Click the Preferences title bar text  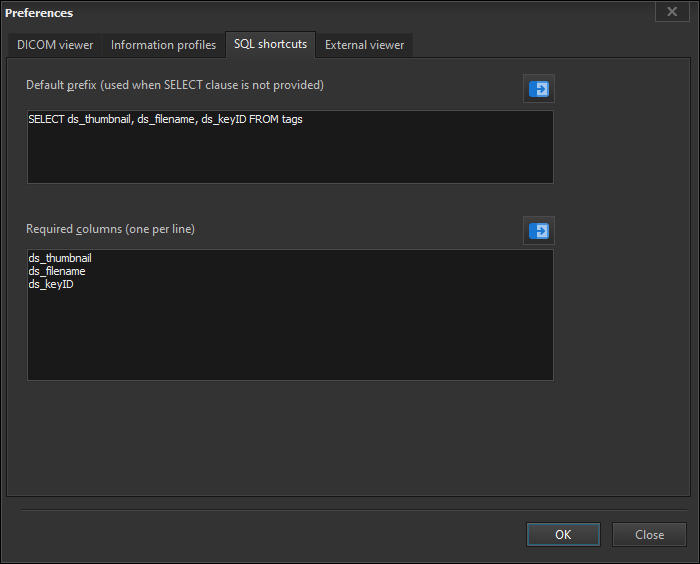coord(39,13)
